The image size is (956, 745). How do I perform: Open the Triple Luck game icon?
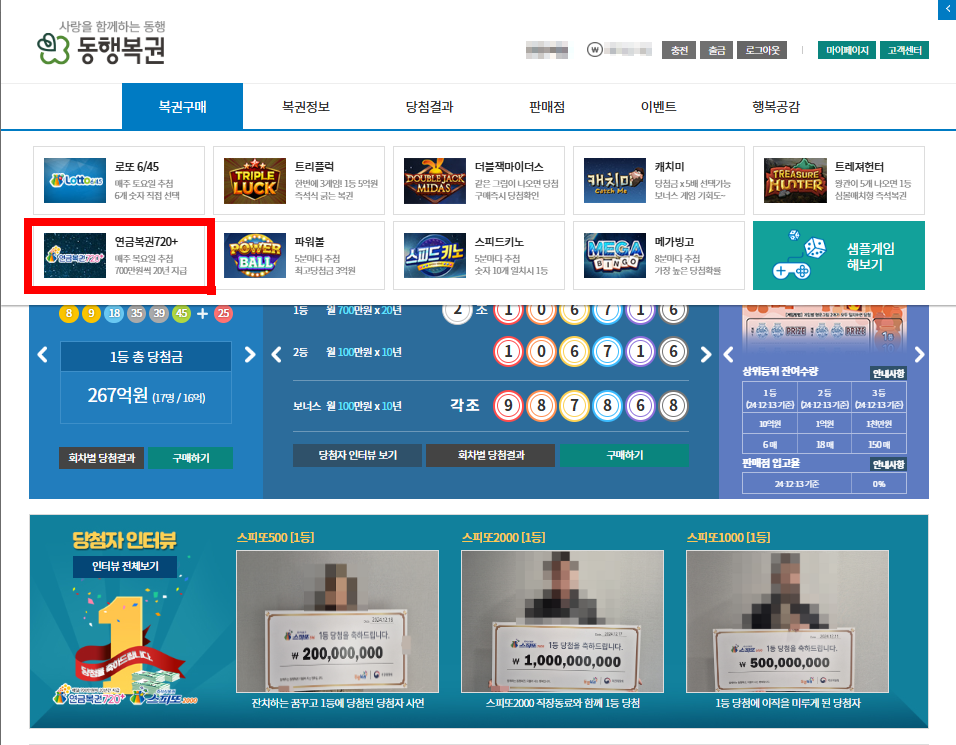pos(255,180)
